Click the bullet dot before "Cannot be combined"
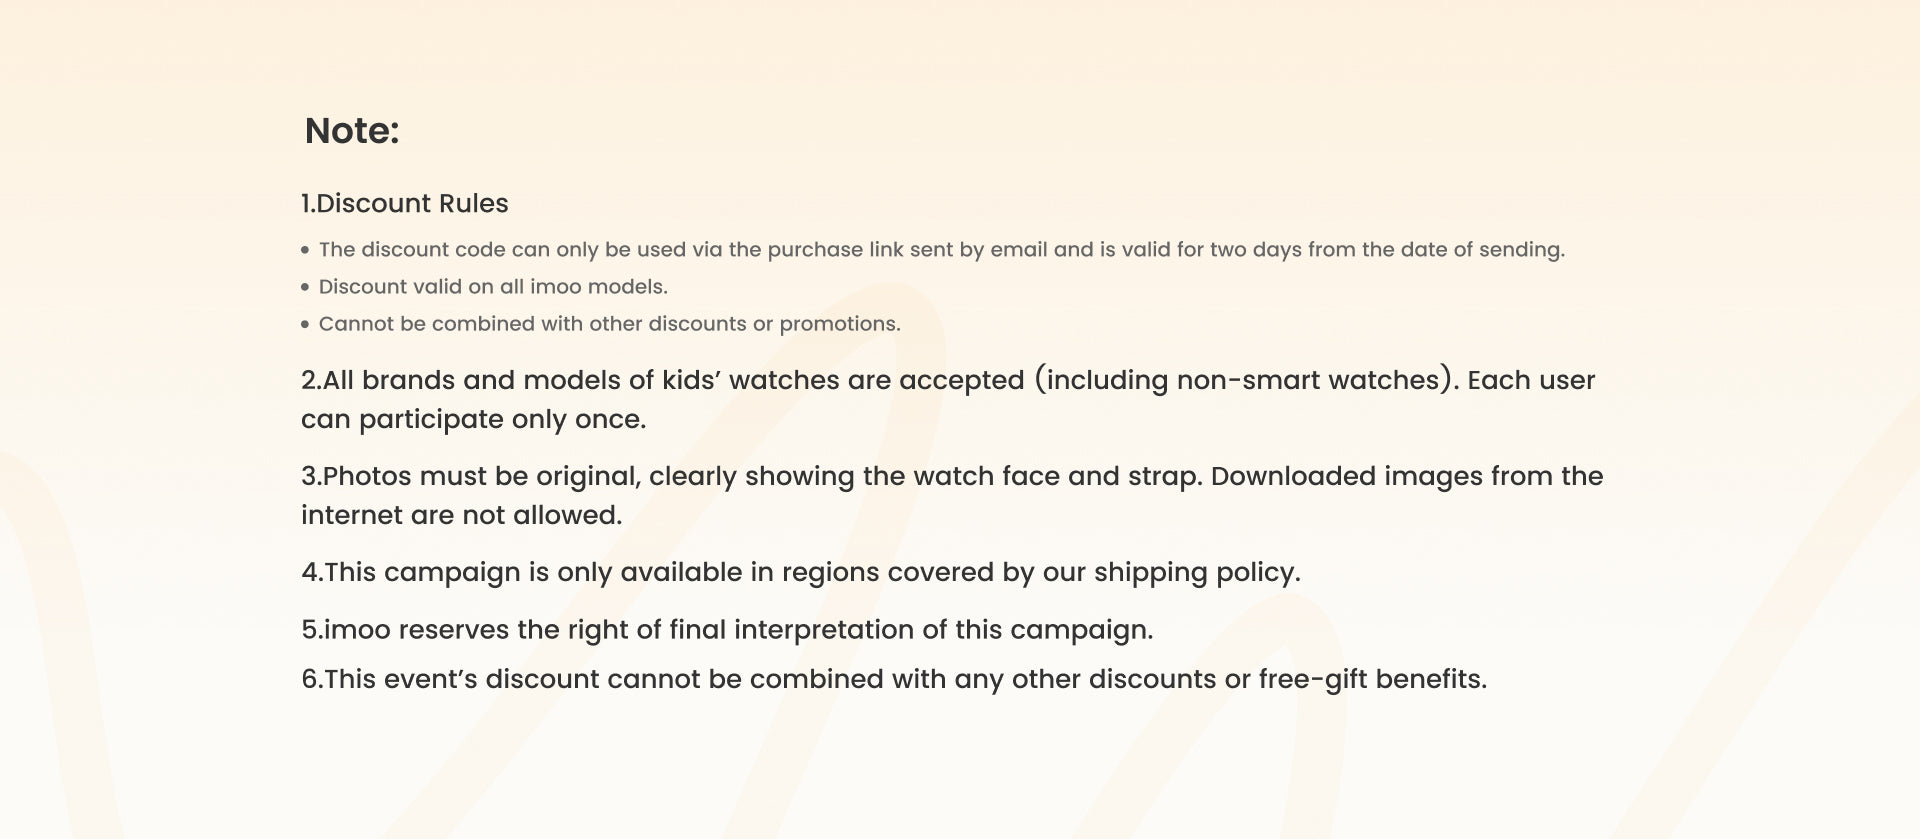The width and height of the screenshot is (1920, 839). (x=305, y=324)
